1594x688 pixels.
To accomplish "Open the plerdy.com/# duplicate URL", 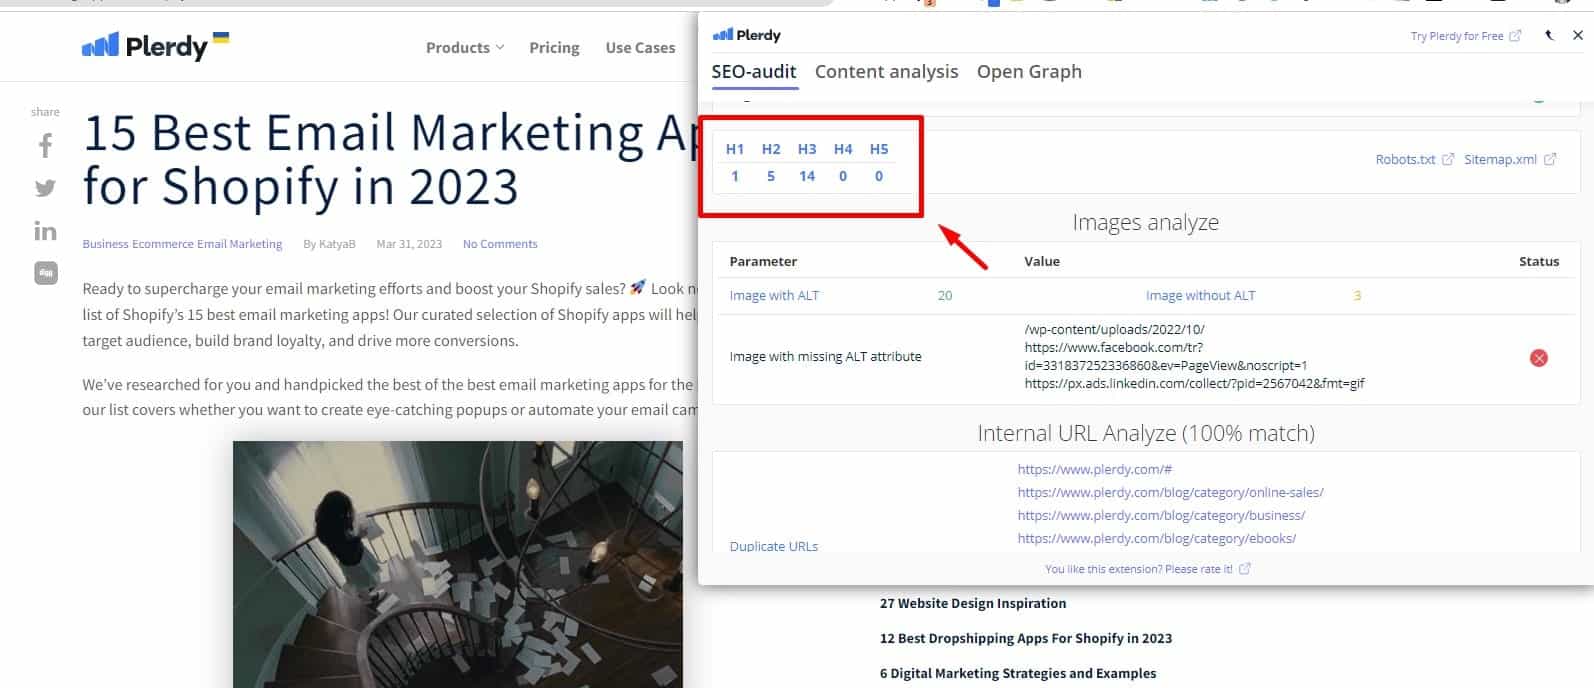I will [x=1095, y=469].
